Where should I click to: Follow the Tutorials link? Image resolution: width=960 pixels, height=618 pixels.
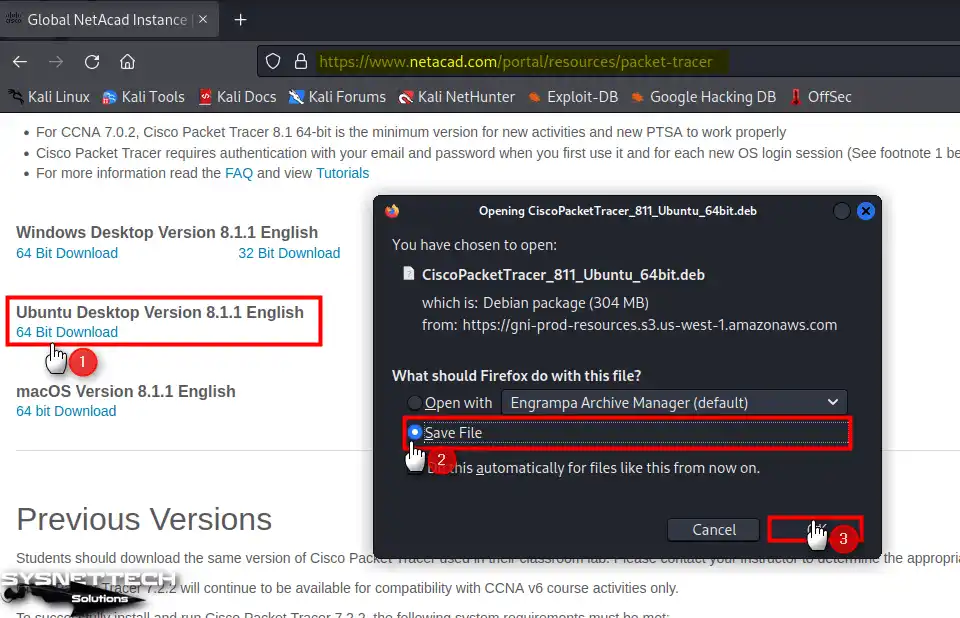click(x=342, y=173)
